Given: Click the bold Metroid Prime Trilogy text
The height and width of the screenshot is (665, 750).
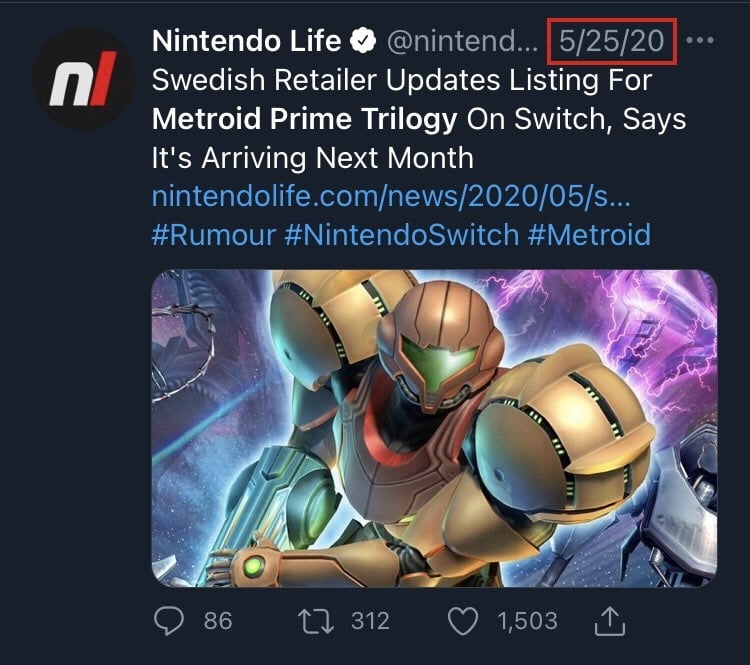Looking at the screenshot, I should (304, 120).
